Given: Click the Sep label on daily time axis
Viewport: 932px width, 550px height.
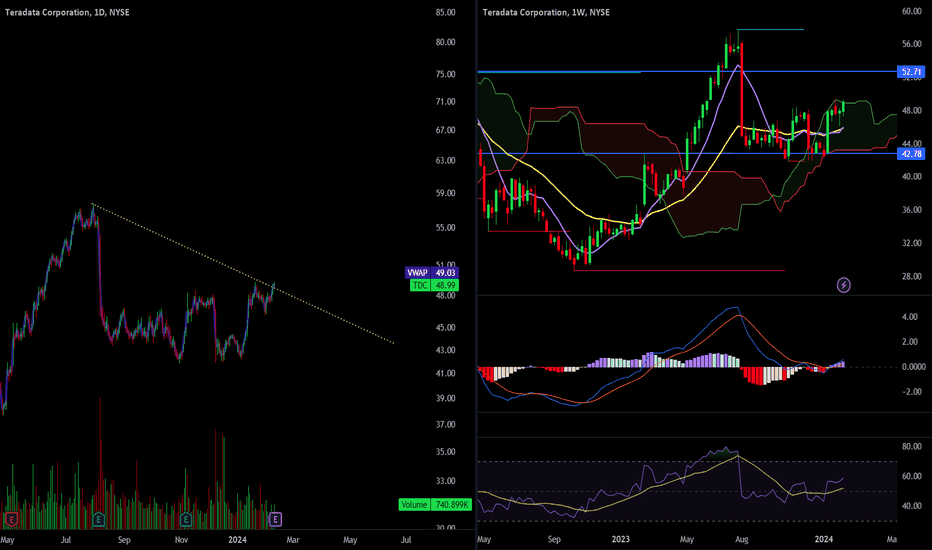Looking at the screenshot, I should (124, 540).
